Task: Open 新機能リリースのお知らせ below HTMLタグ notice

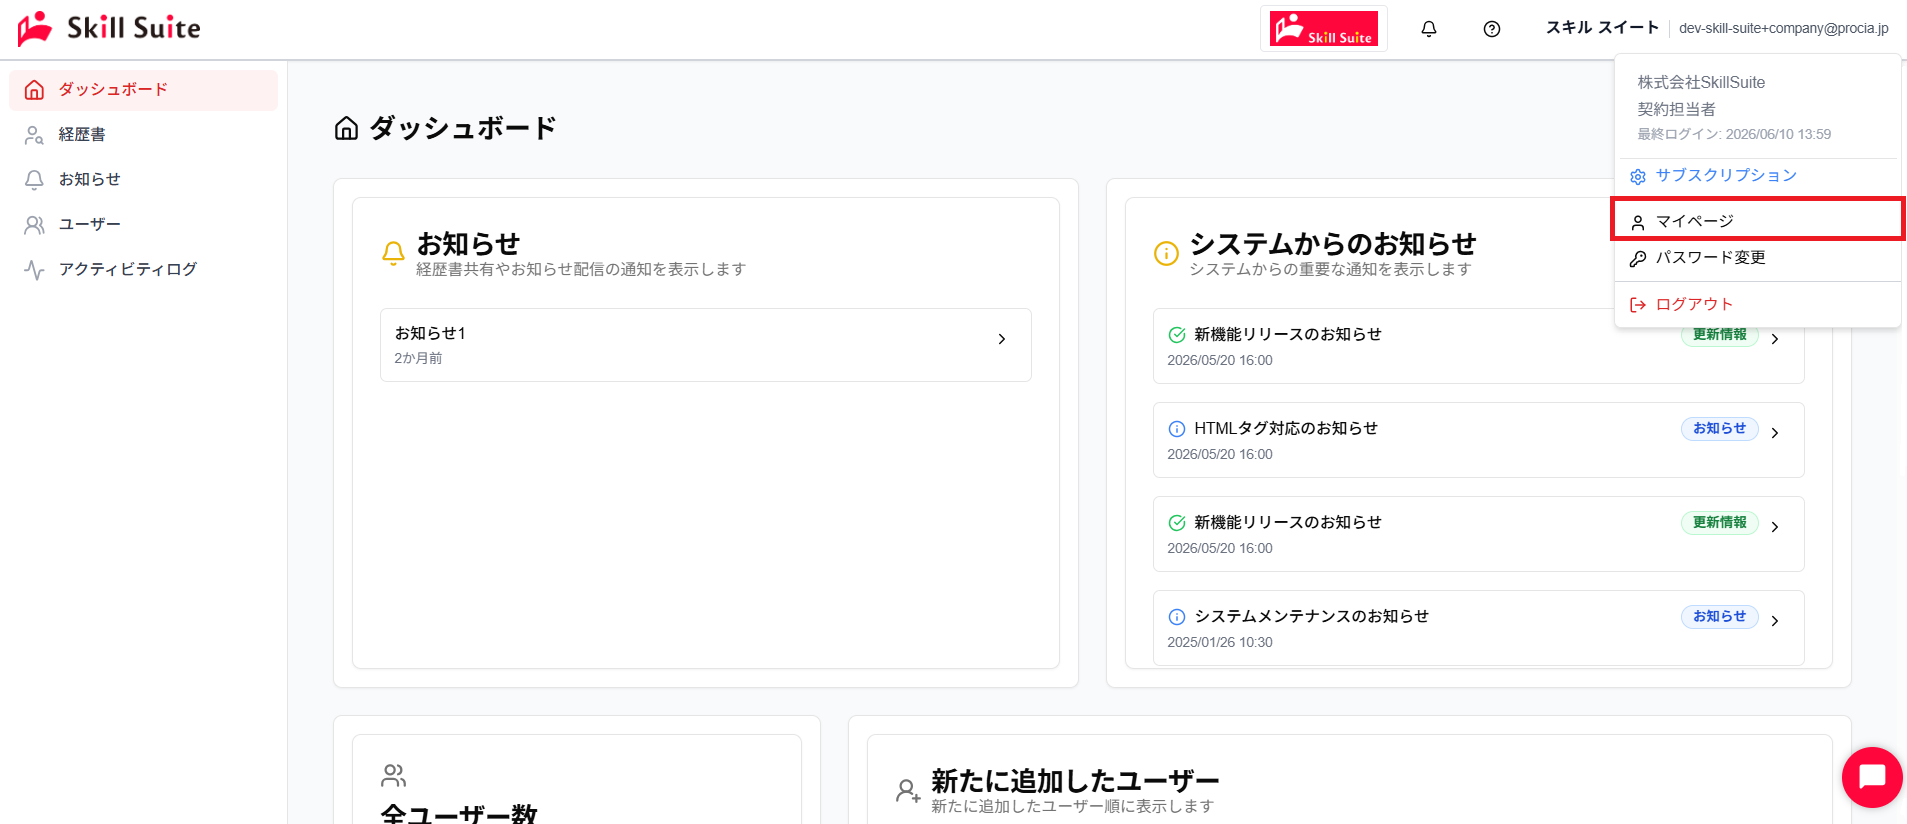Action: [x=1478, y=534]
